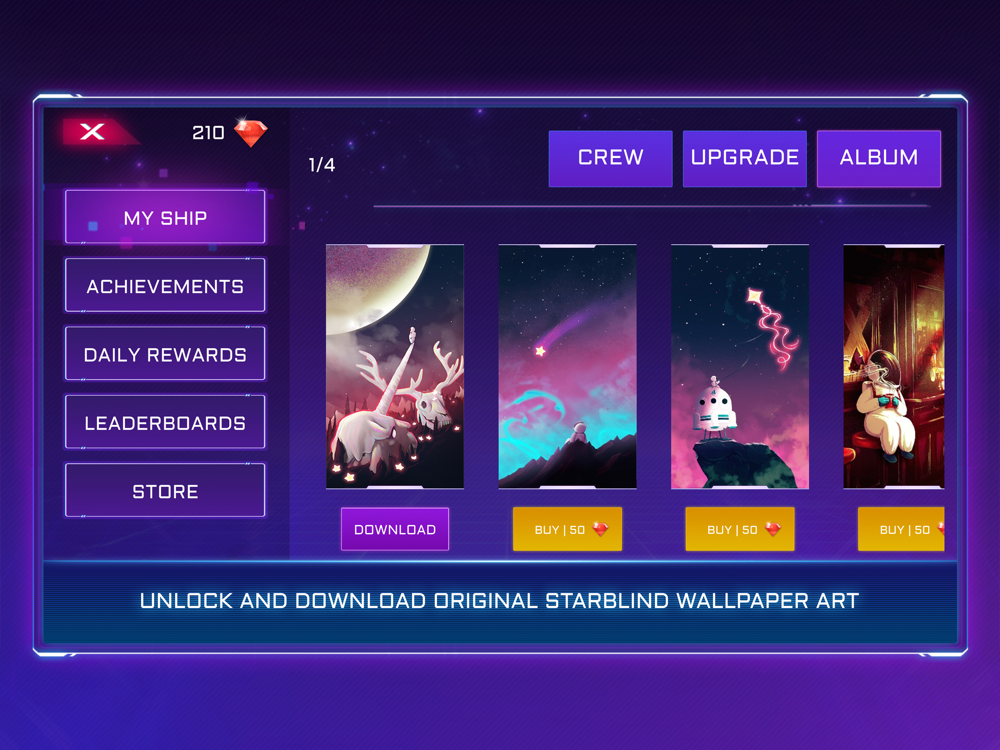The image size is (1000, 750).
Task: Click the 1/4 page indicator
Action: click(x=321, y=165)
